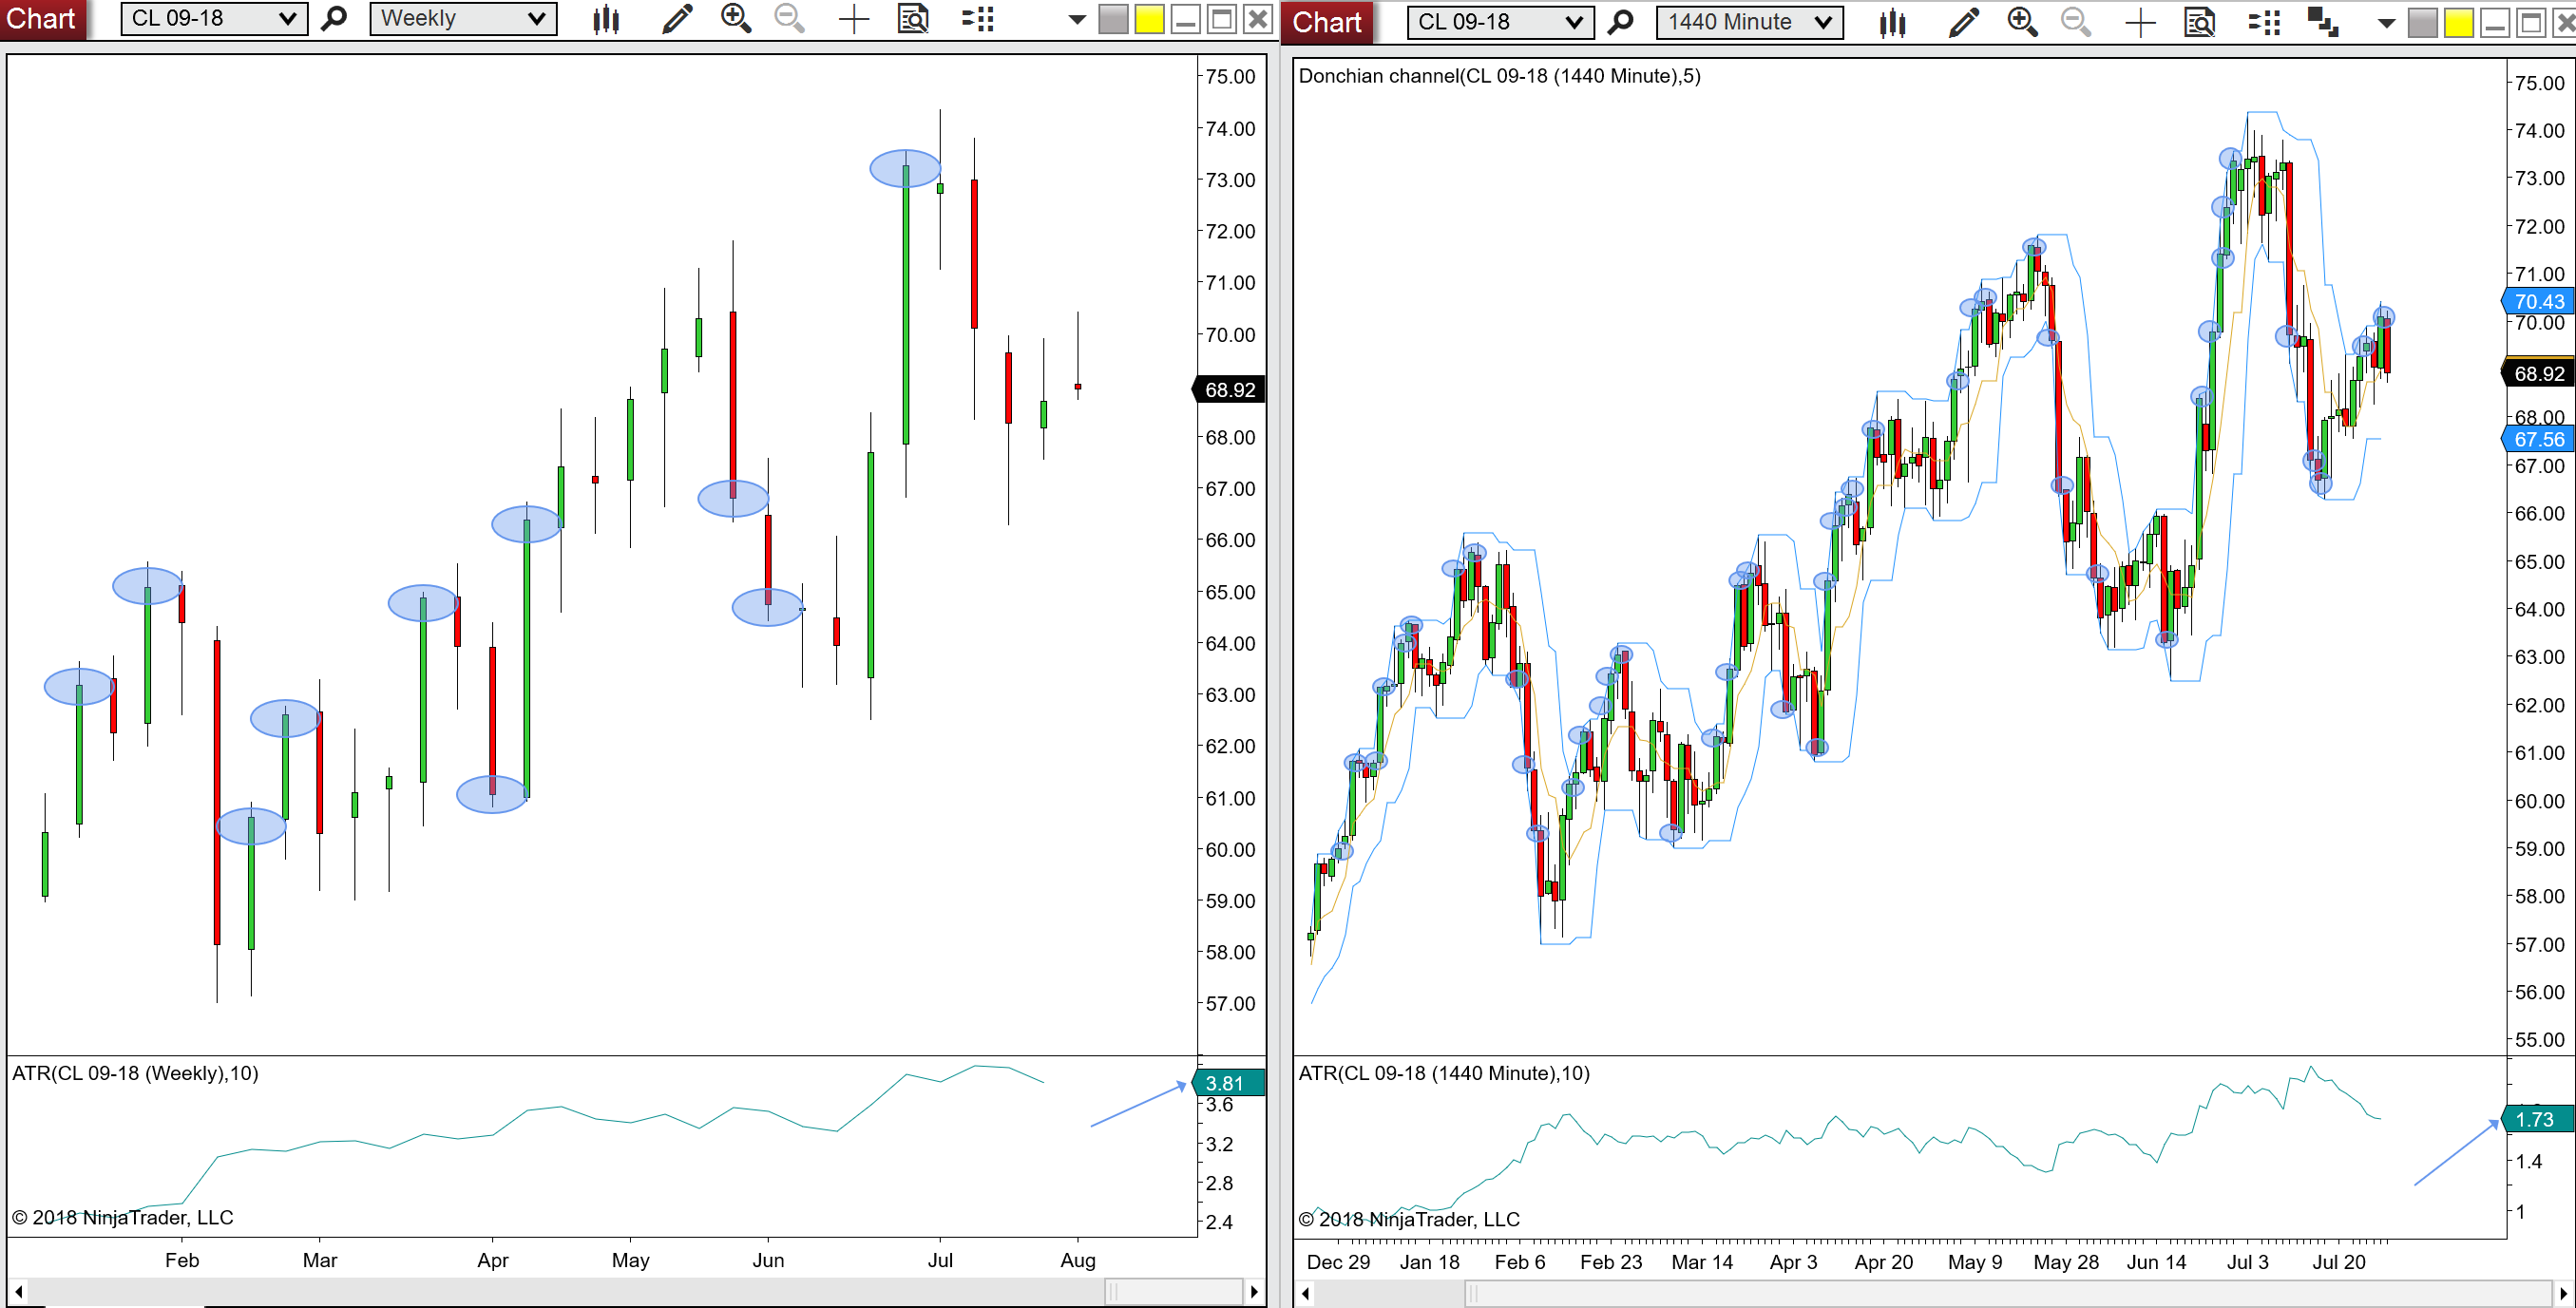Select pencil drawing tools in 1440 Minute chart
Screen dimensions: 2576x1308
coord(1964,22)
